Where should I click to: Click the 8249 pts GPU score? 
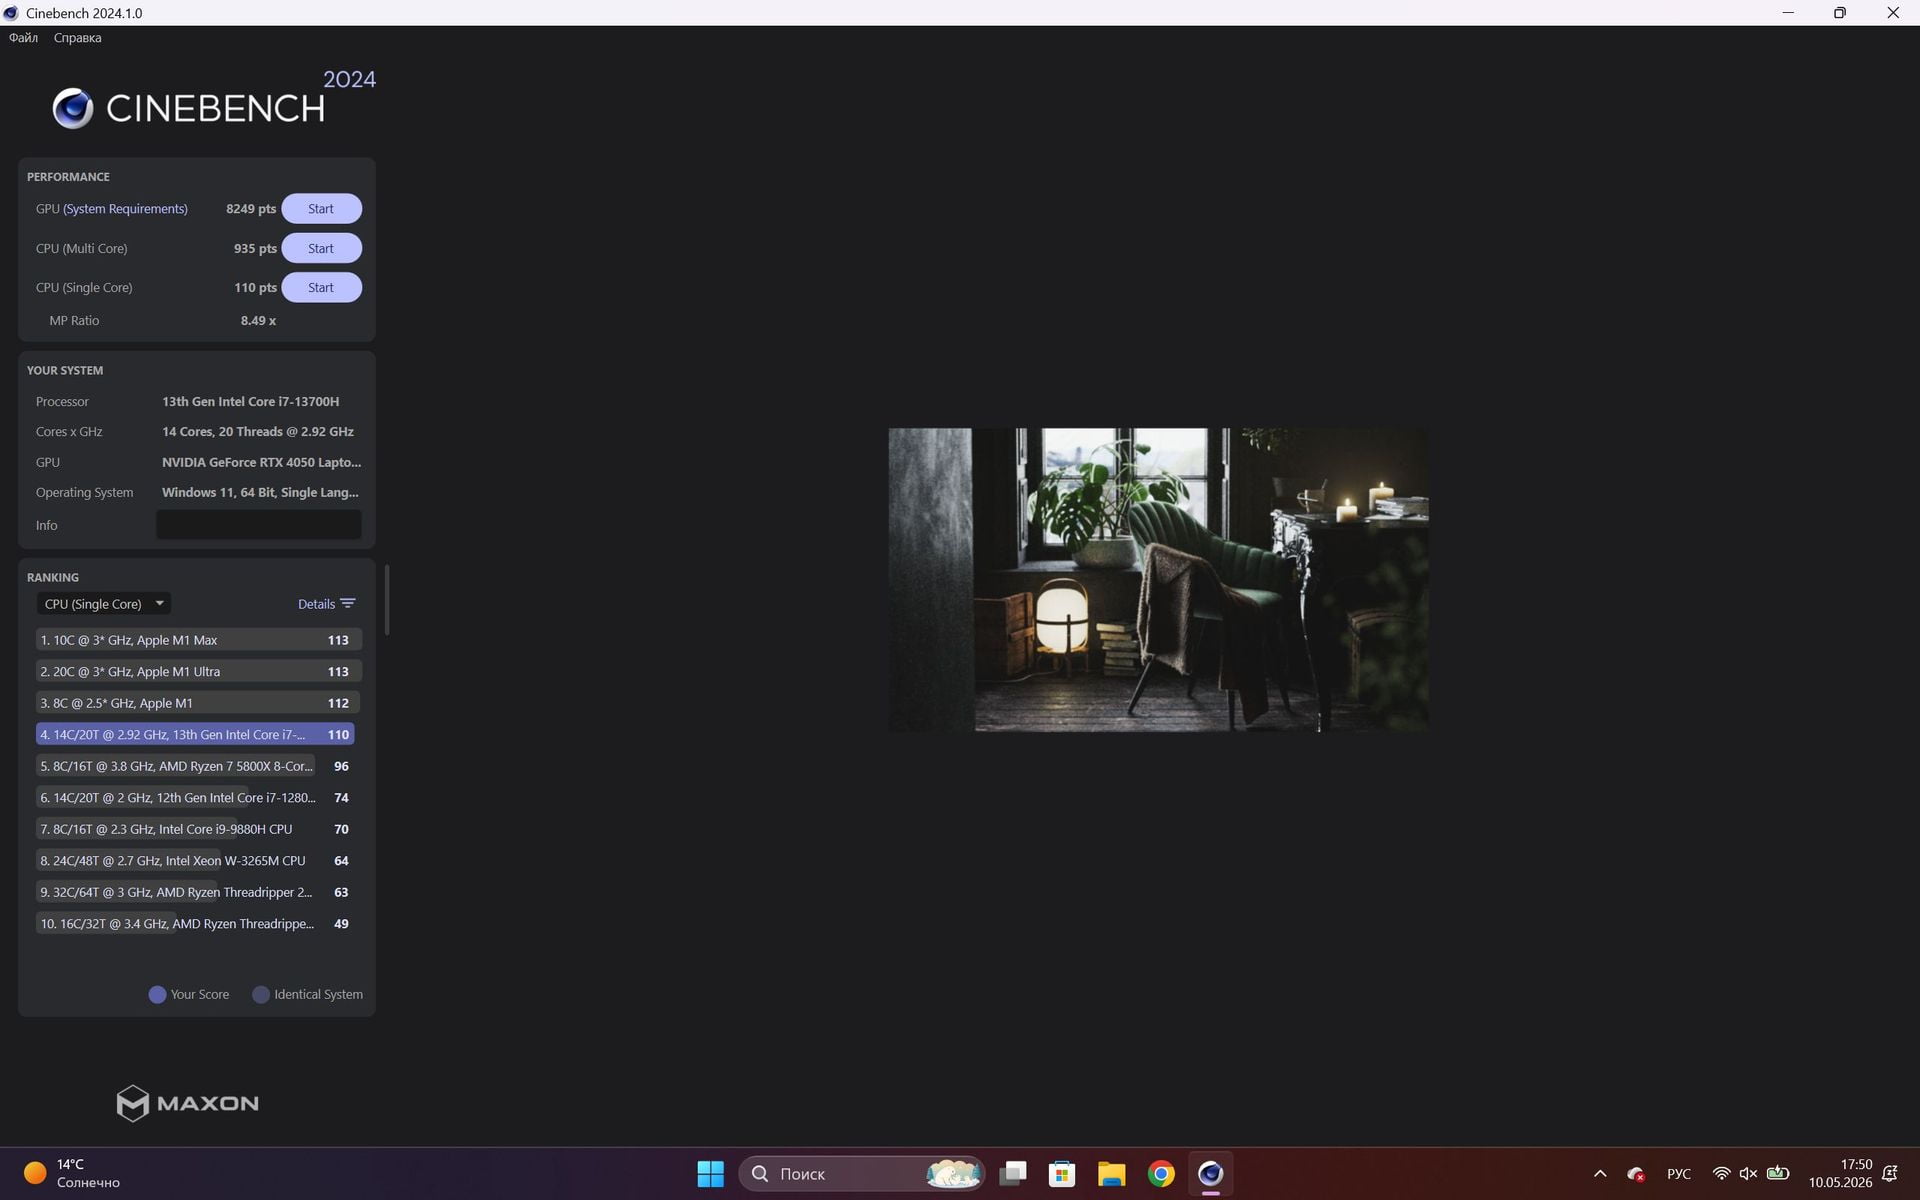tap(251, 209)
